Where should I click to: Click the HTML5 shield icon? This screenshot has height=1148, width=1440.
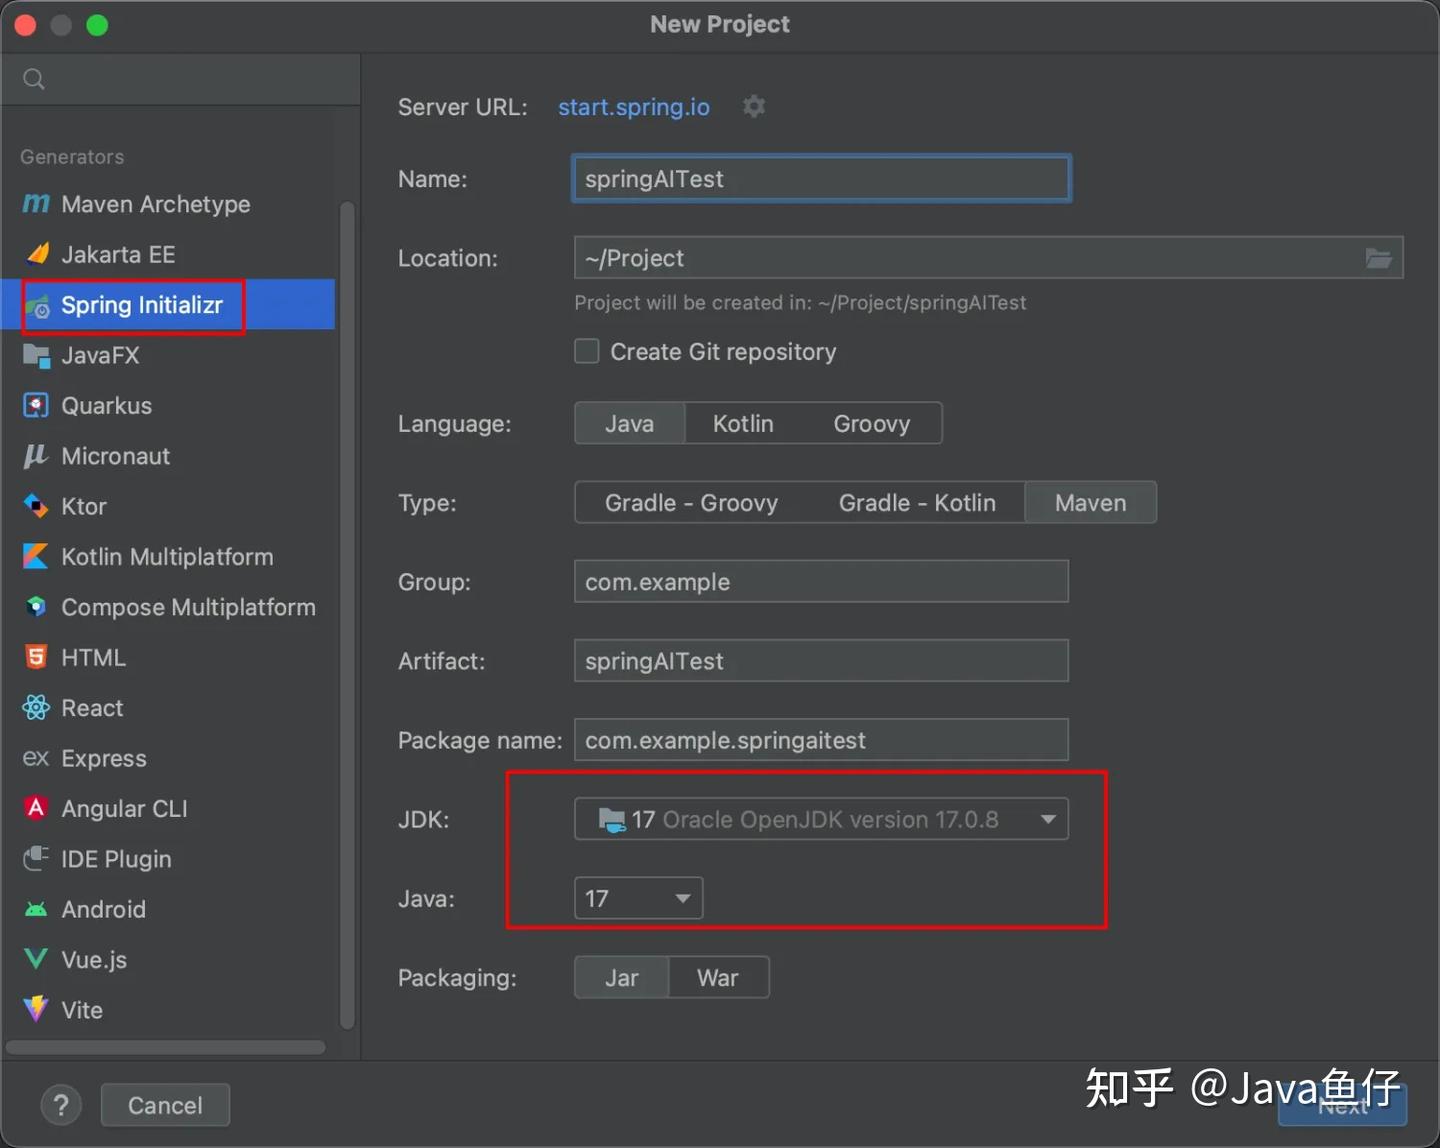36,657
